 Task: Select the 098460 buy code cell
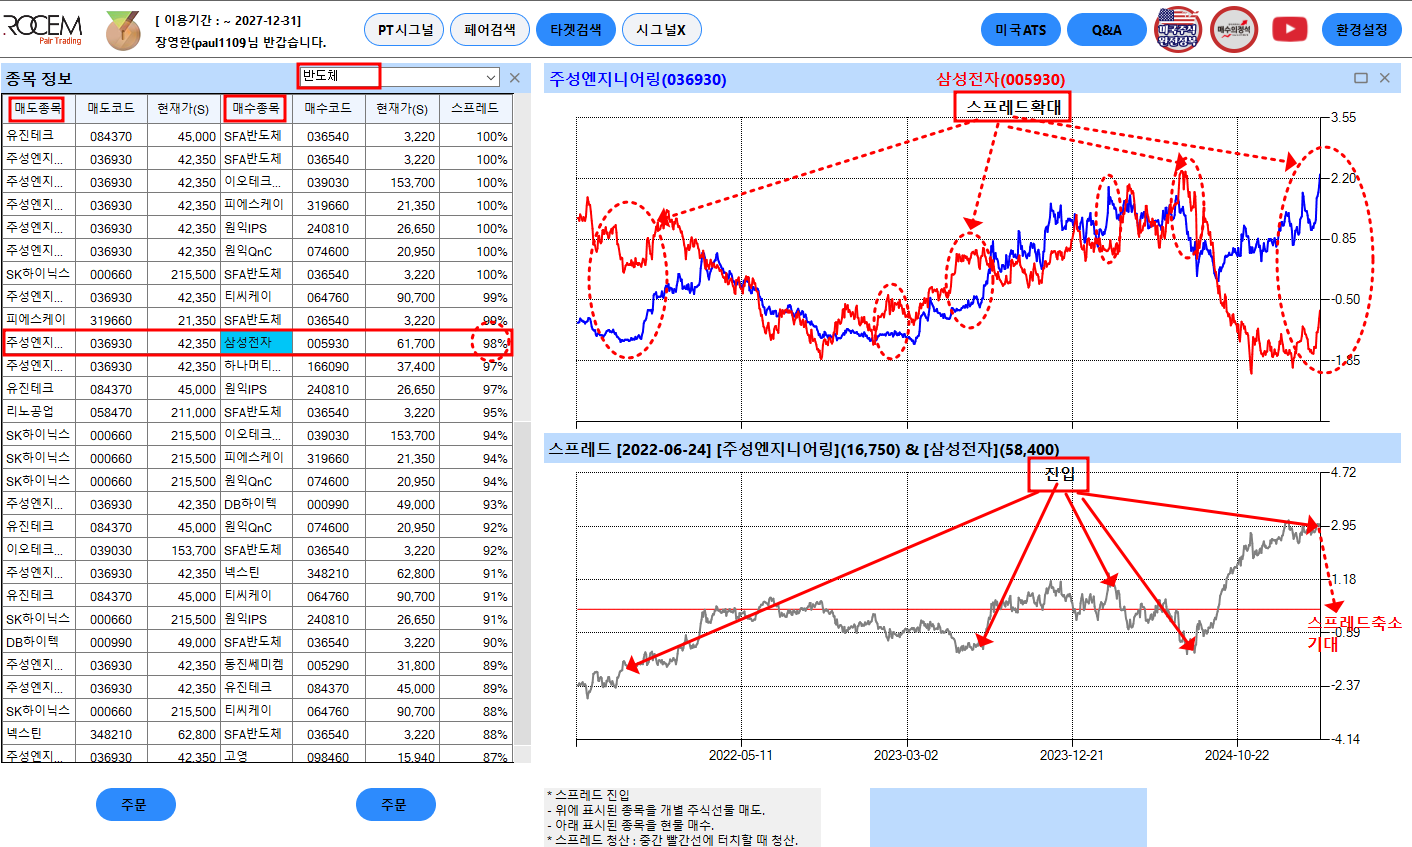328,756
